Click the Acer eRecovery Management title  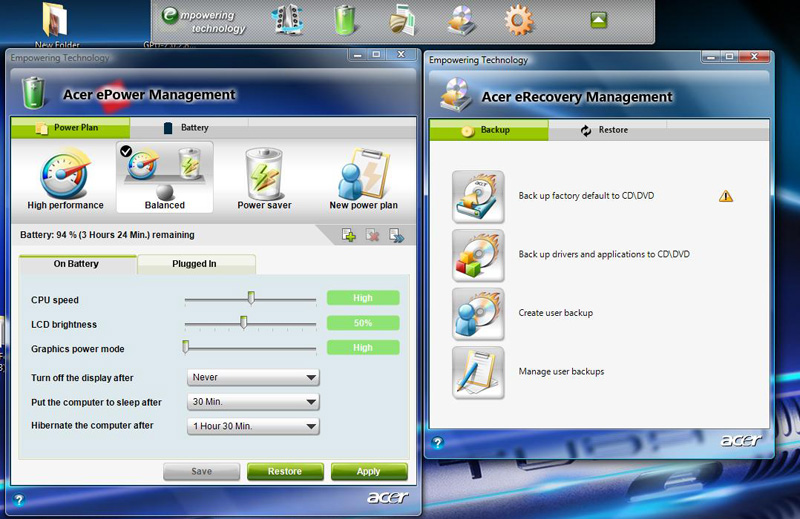[577, 97]
